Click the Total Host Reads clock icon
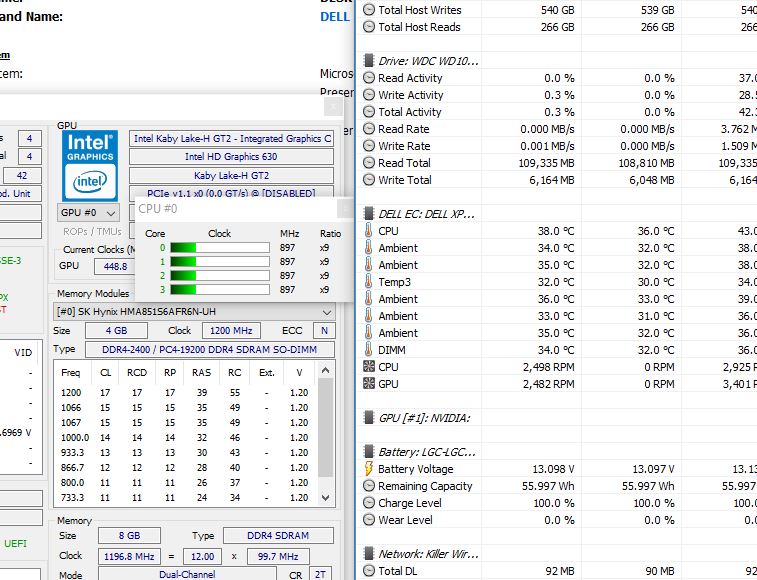The image size is (757, 580). coord(369,27)
